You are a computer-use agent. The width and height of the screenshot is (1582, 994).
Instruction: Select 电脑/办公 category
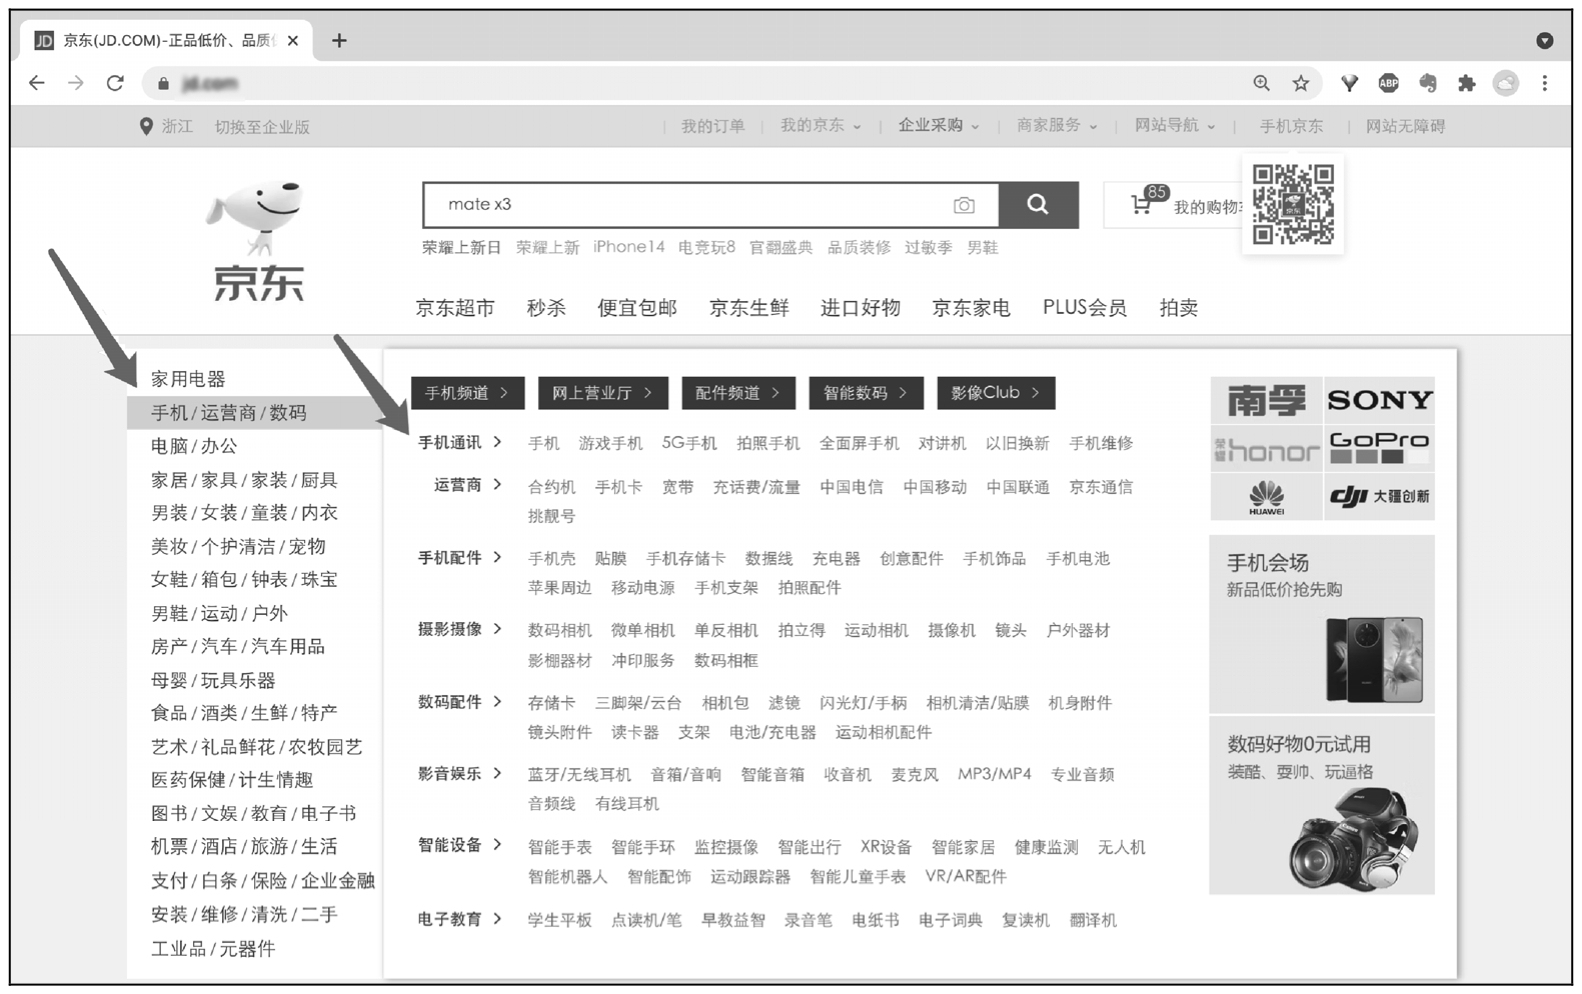[194, 446]
